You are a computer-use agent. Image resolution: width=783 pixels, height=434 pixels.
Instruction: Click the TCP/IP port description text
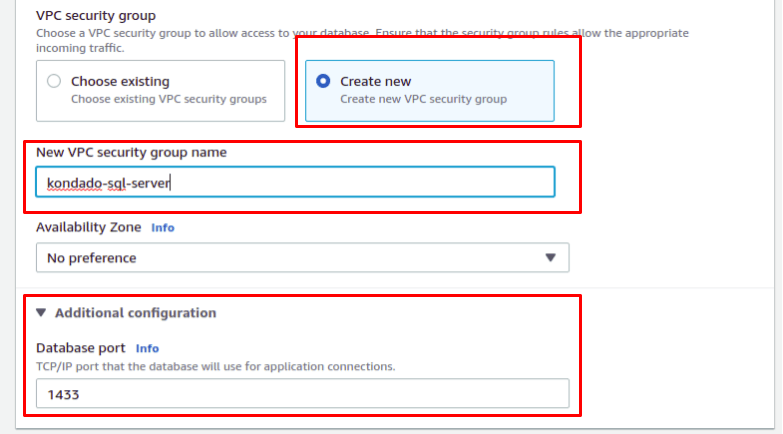[x=215, y=366]
